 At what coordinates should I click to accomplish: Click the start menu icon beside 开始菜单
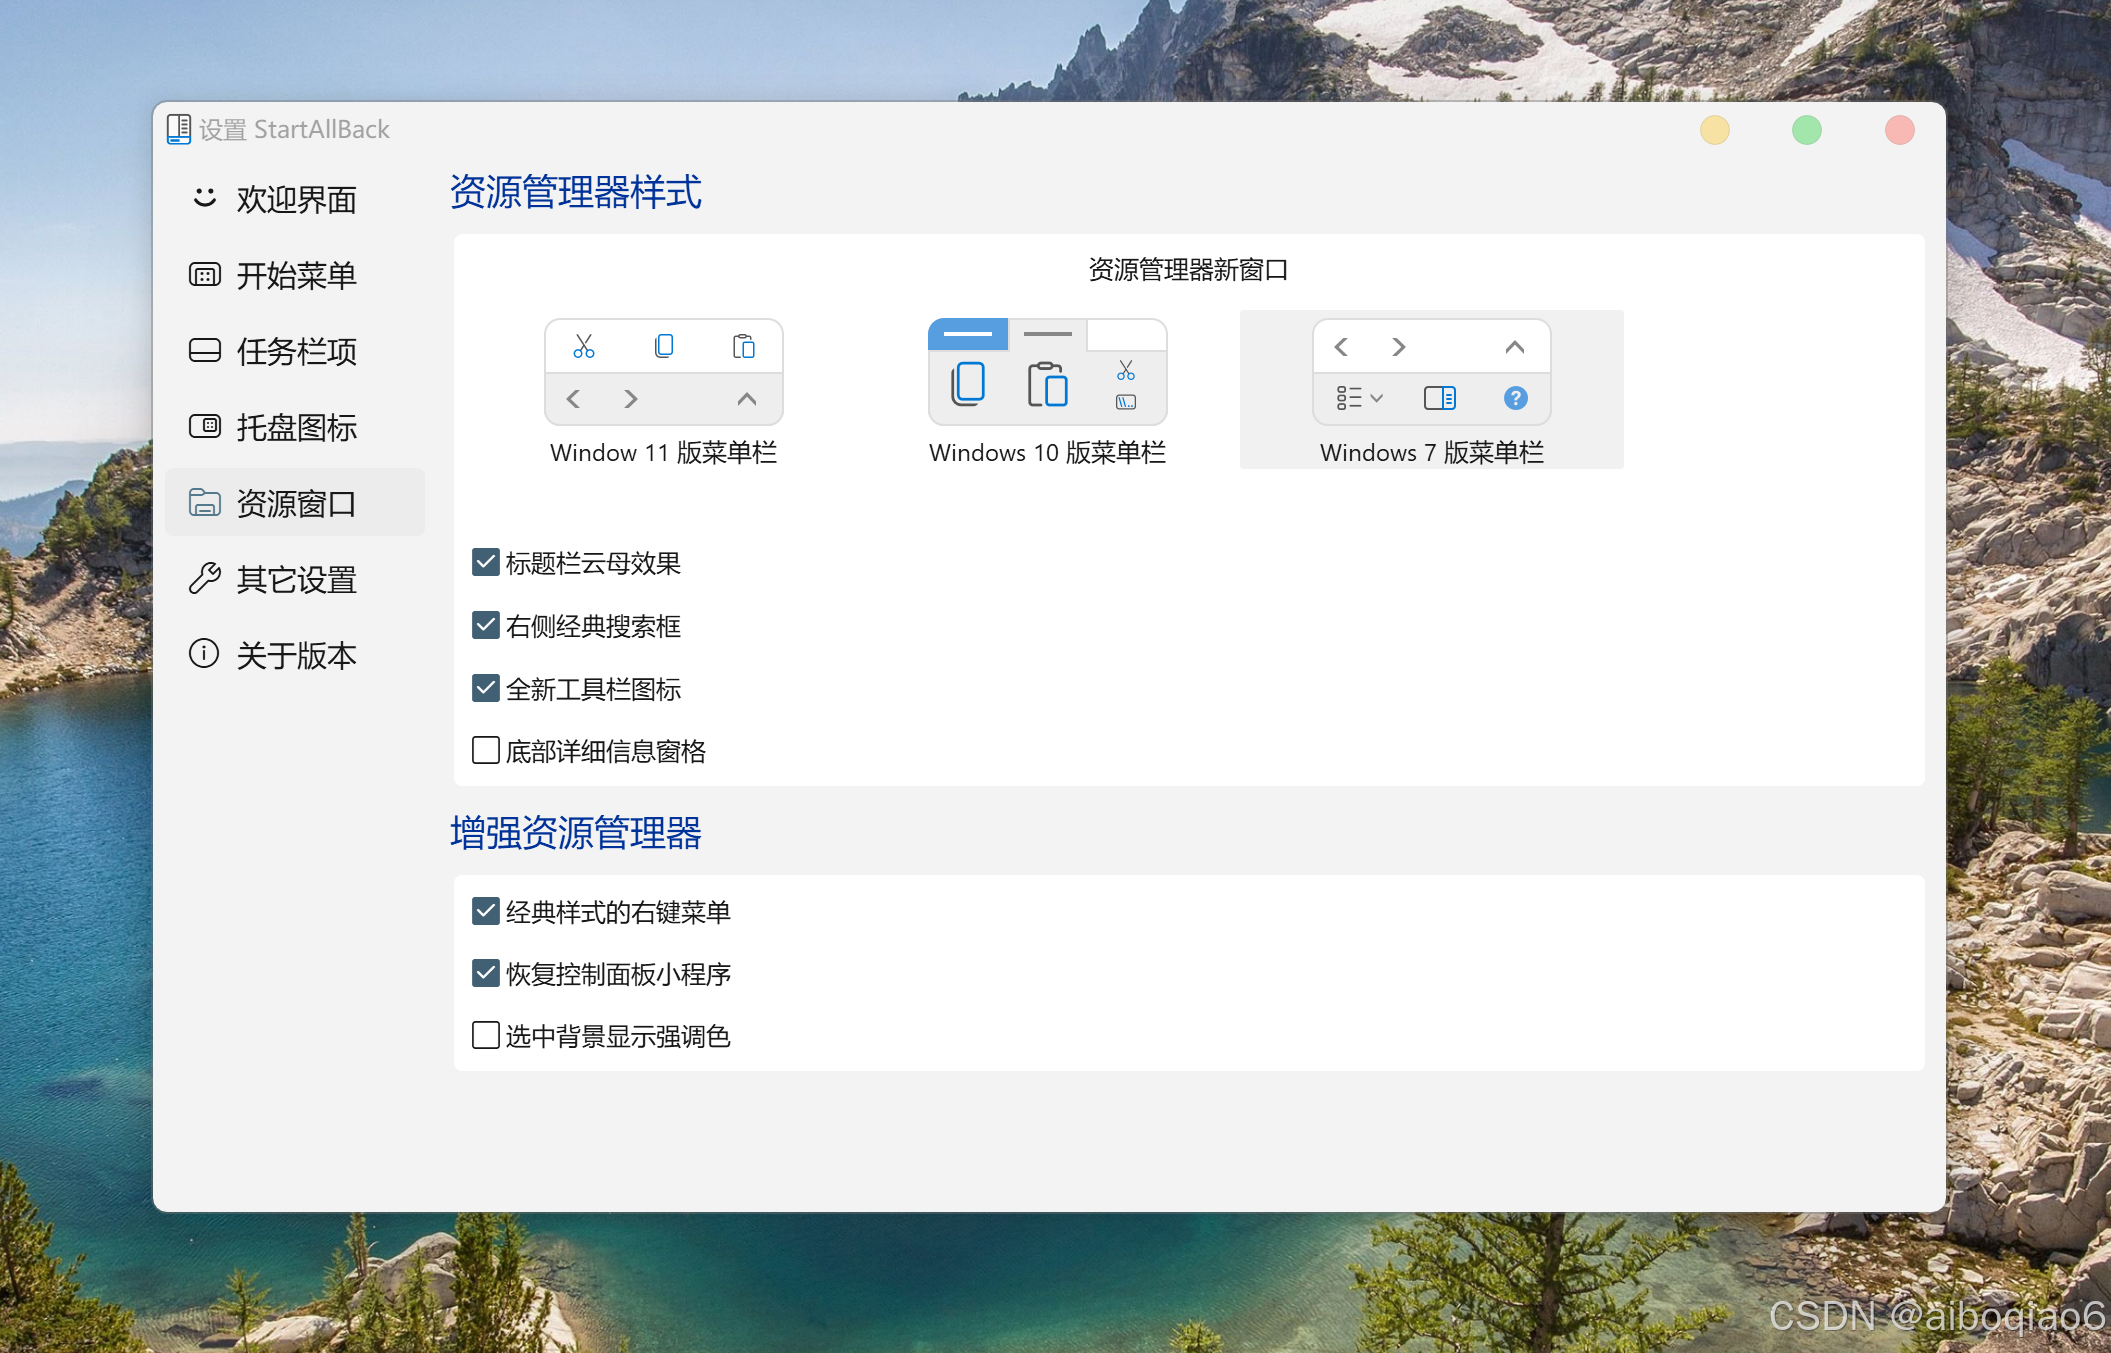point(205,274)
